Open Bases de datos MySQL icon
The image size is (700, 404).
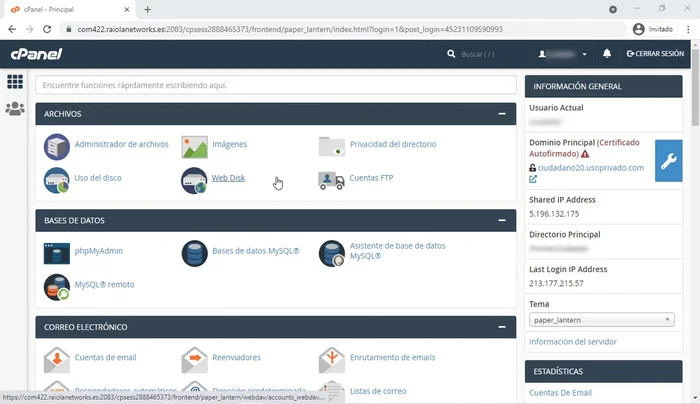pyautogui.click(x=194, y=253)
